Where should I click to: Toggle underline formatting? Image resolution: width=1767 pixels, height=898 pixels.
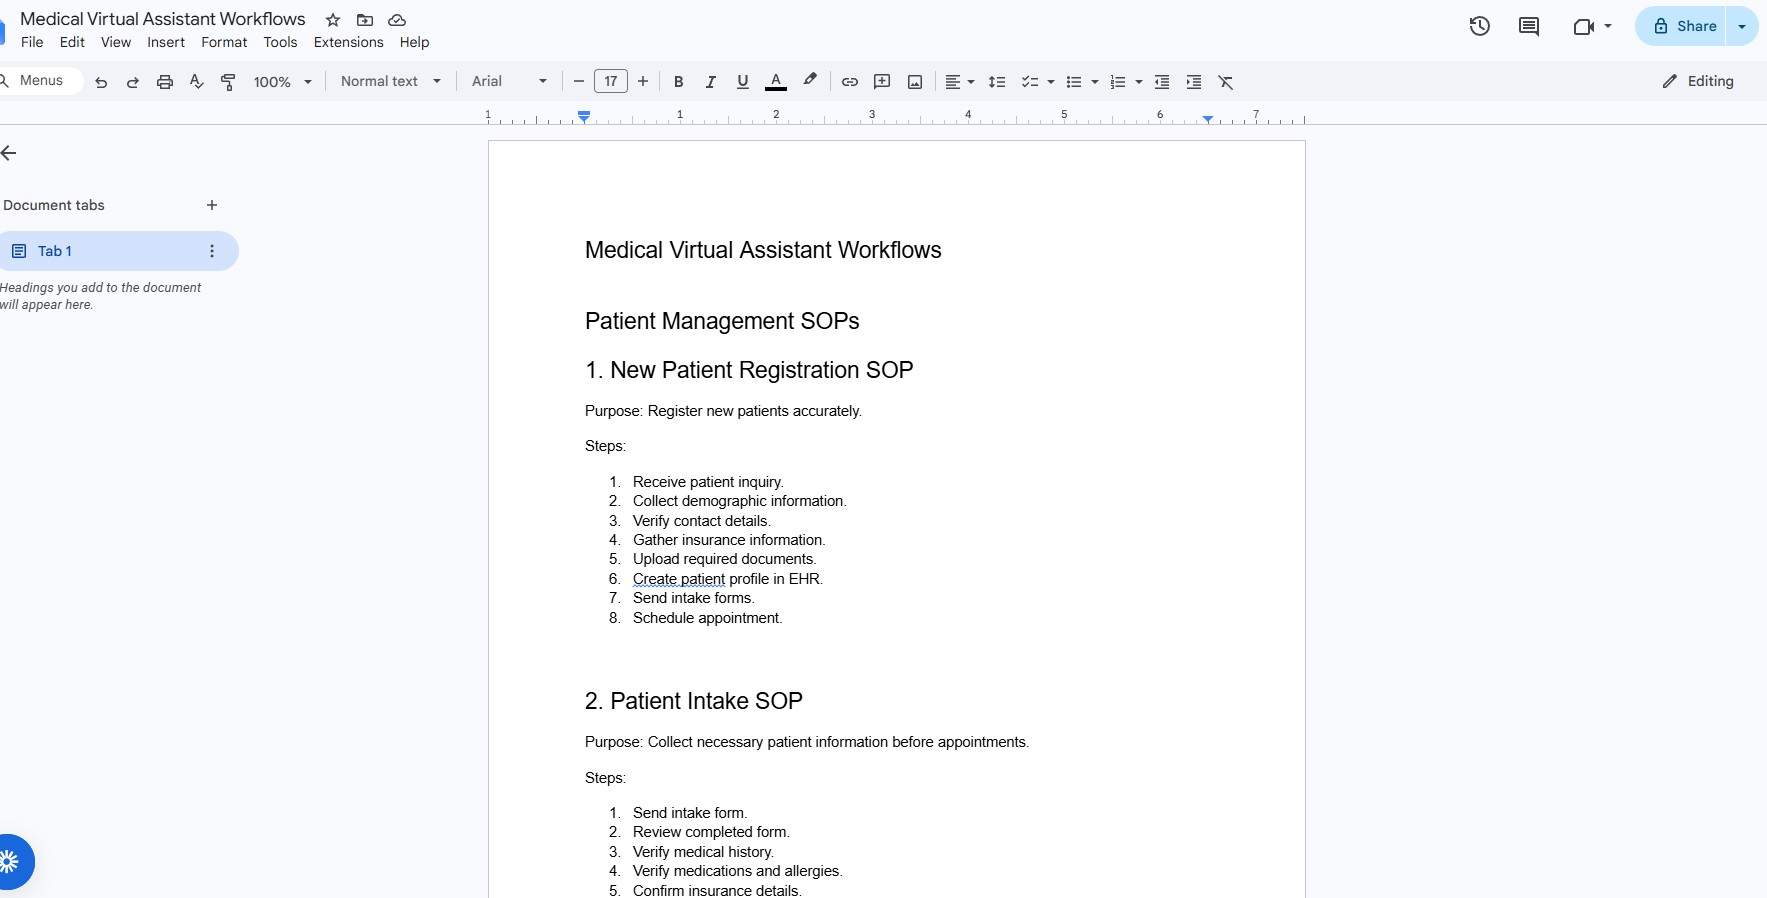pyautogui.click(x=743, y=82)
